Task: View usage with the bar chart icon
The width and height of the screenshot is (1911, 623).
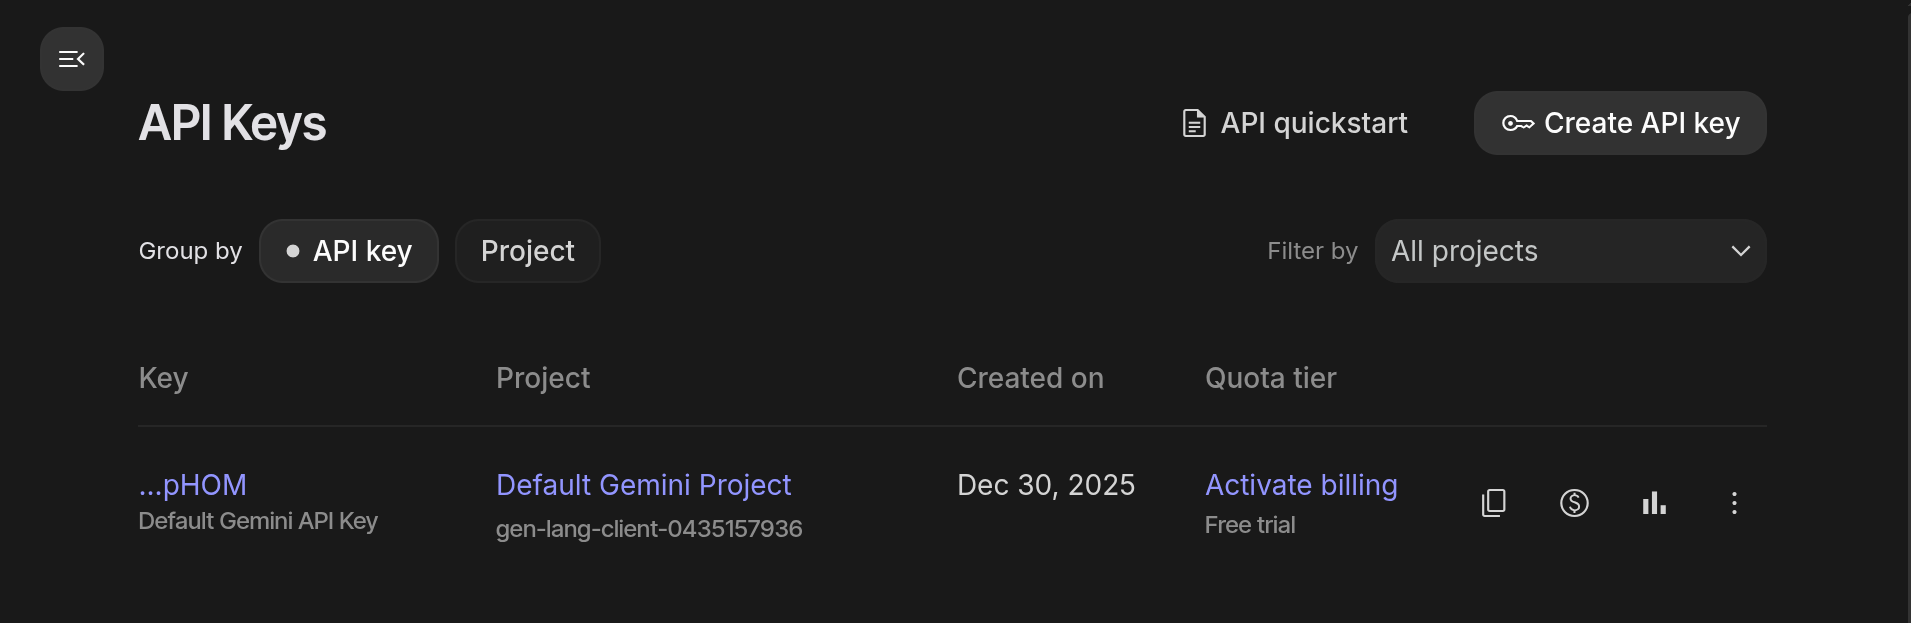Action: click(1654, 503)
